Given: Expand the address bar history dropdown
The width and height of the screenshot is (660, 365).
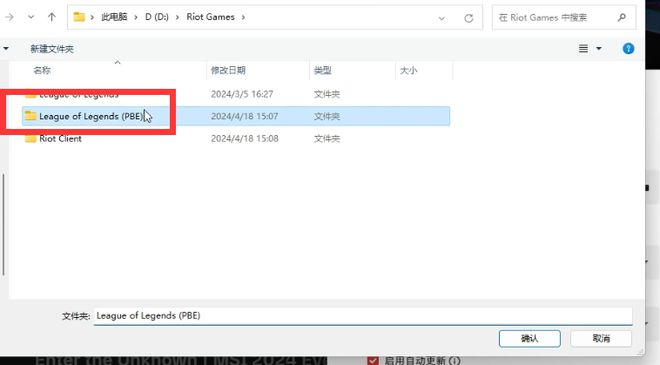Looking at the screenshot, I should [441, 18].
